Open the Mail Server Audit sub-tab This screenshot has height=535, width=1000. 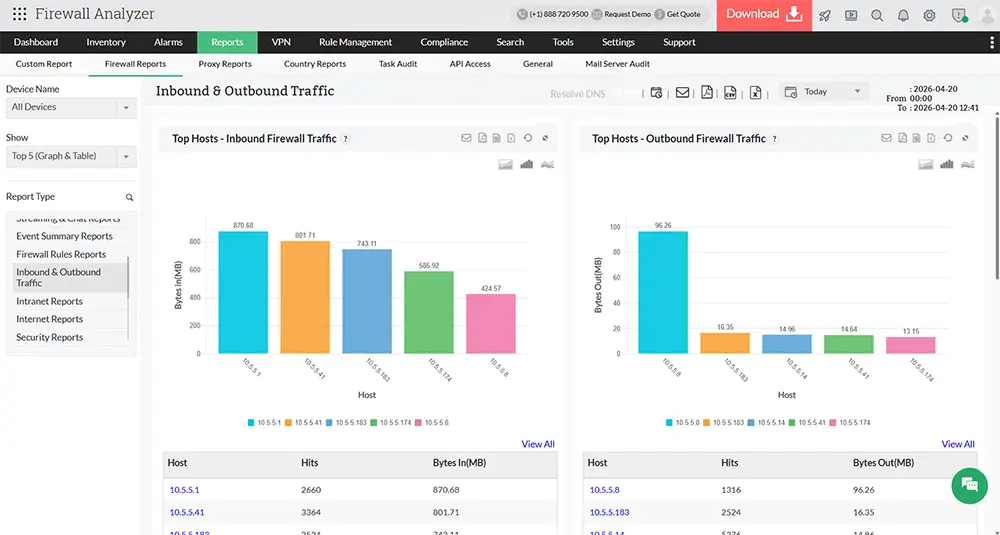(x=617, y=64)
